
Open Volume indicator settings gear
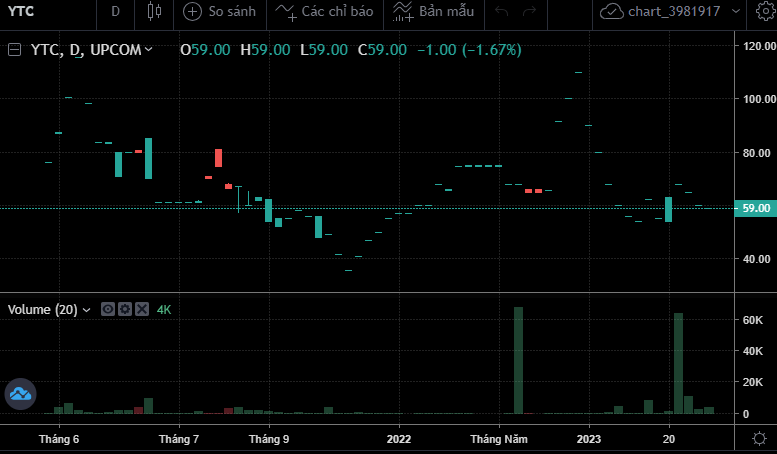124,310
